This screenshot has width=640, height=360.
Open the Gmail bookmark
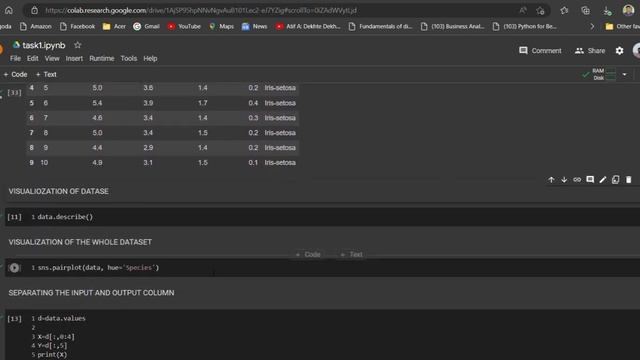click(x=147, y=27)
